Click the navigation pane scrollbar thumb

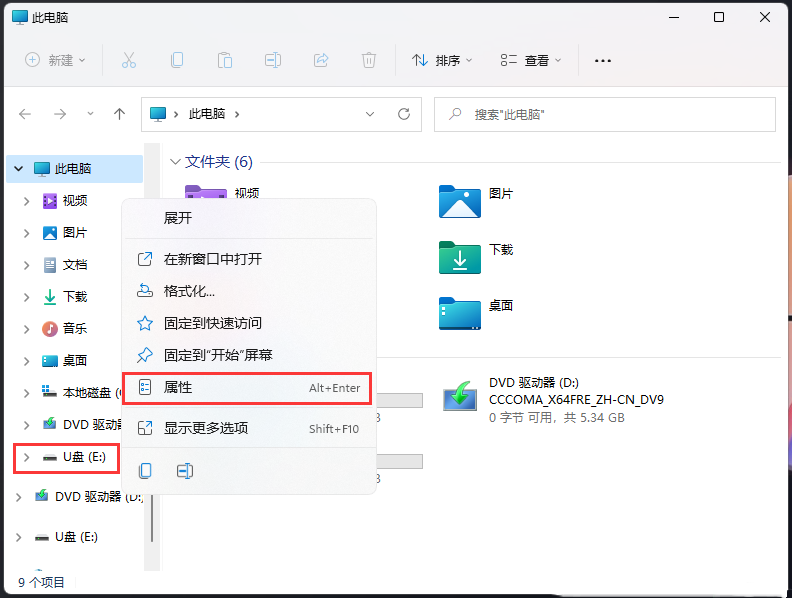point(152,518)
